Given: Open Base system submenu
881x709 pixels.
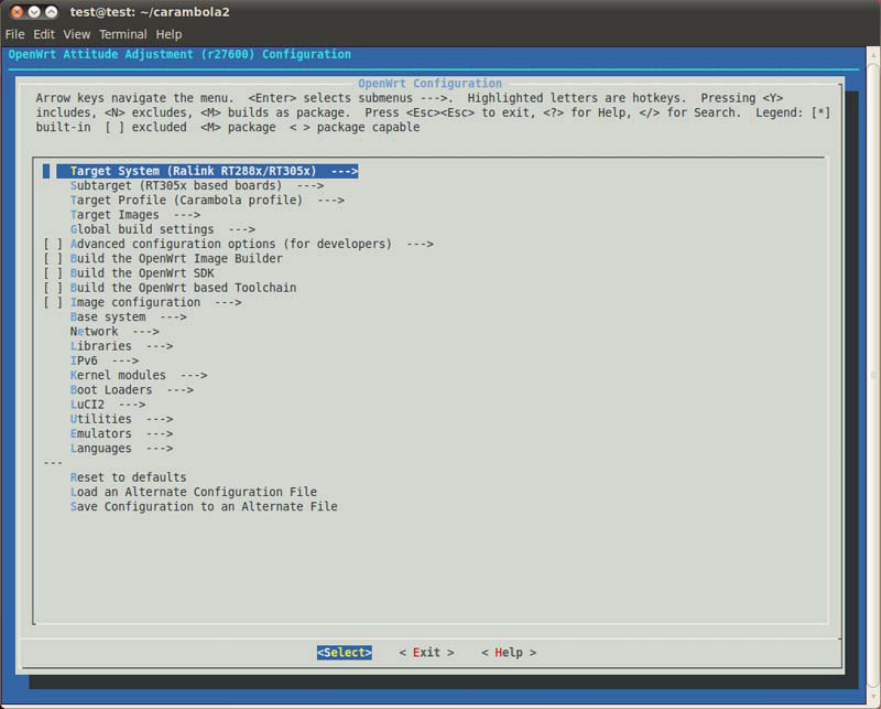Looking at the screenshot, I should pyautogui.click(x=128, y=317).
